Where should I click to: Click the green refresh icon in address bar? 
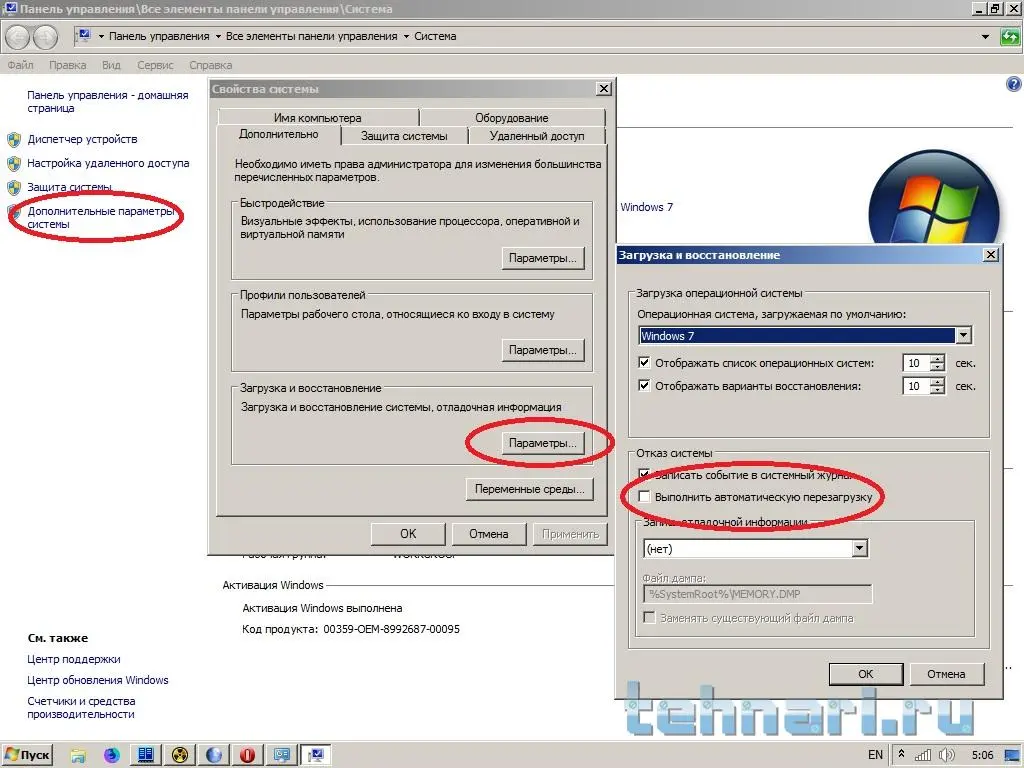(x=1010, y=37)
